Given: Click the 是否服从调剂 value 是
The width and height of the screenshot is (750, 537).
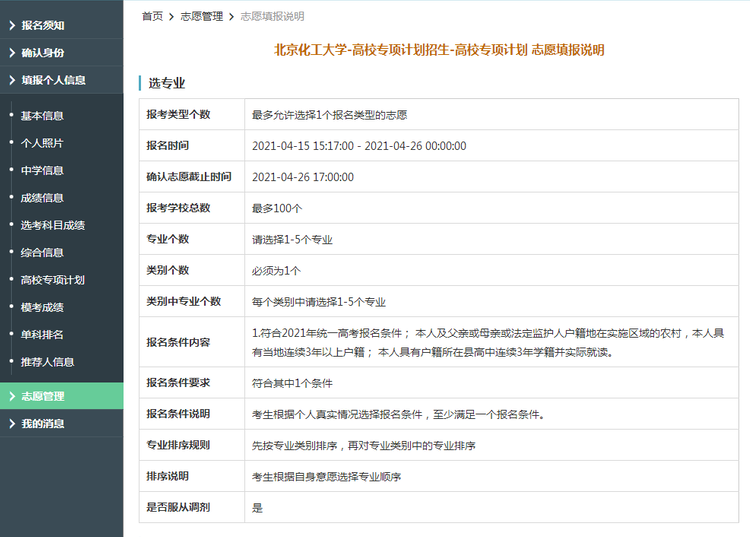Looking at the screenshot, I should (x=257, y=508).
